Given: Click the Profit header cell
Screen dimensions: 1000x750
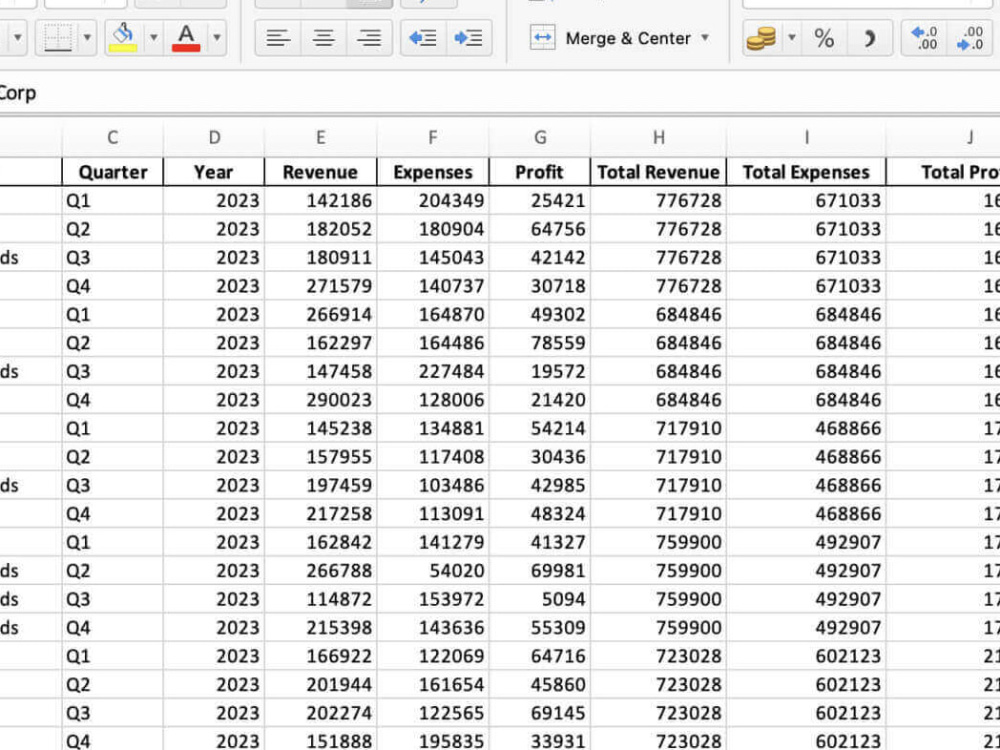Looking at the screenshot, I should [x=540, y=172].
